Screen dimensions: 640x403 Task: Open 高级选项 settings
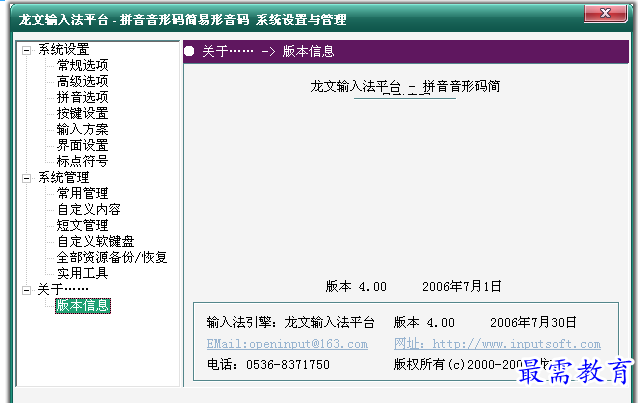point(82,81)
